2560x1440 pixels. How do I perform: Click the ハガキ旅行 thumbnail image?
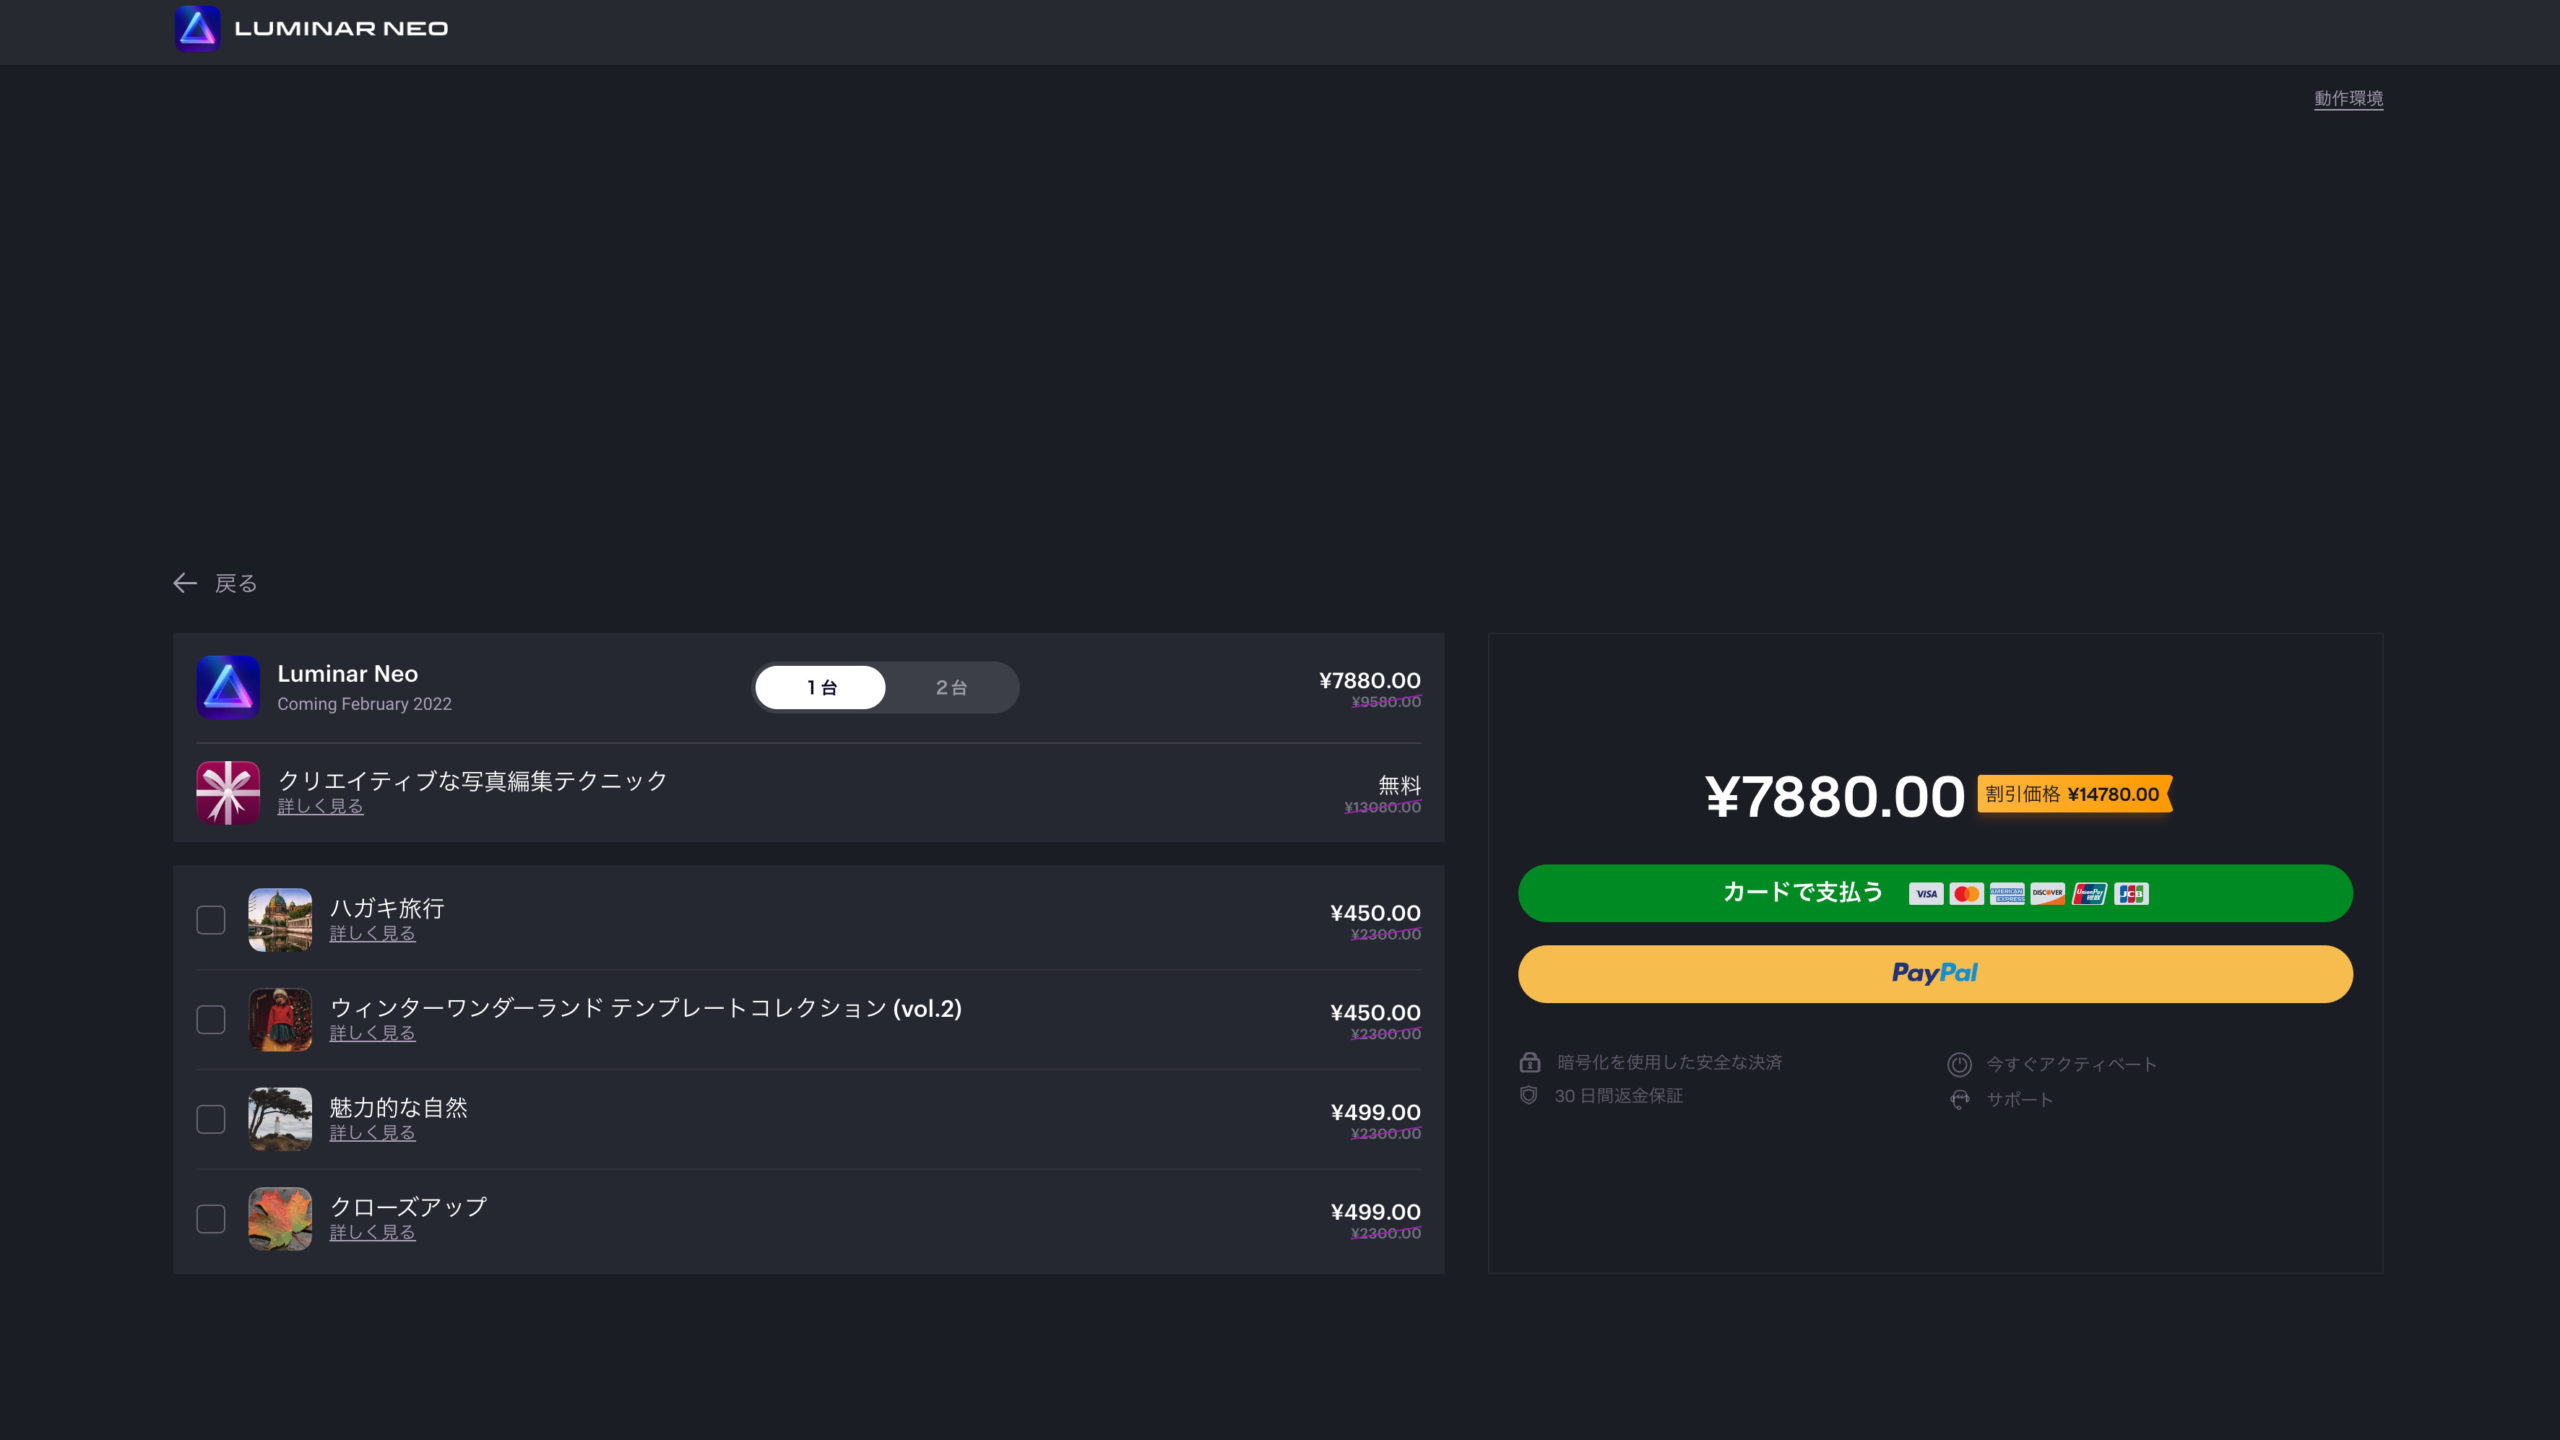[x=280, y=920]
